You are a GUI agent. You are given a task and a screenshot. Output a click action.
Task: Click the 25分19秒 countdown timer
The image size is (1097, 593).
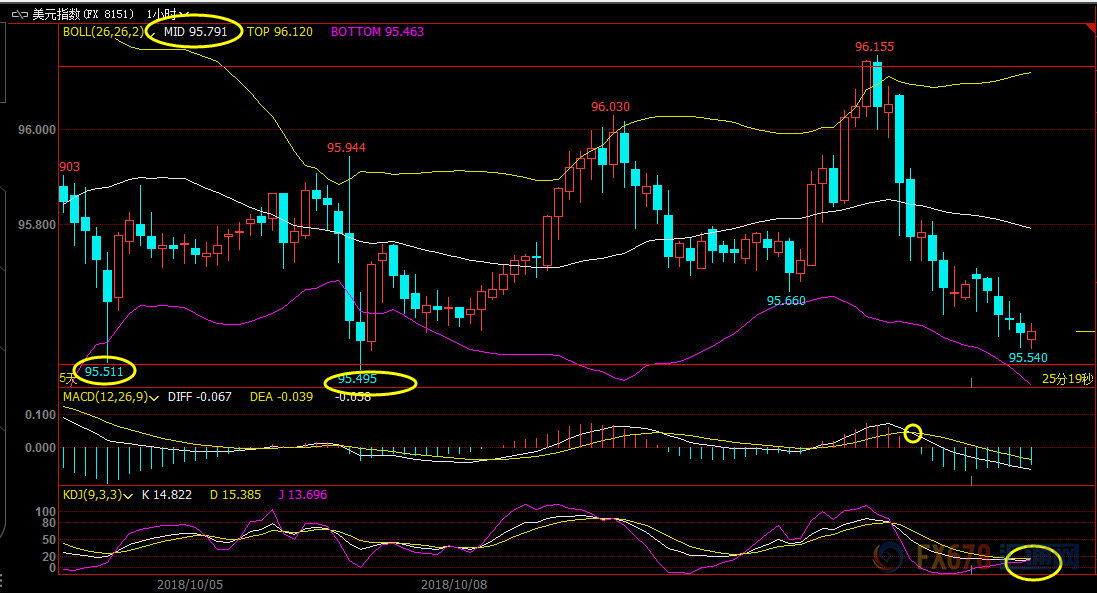(1067, 379)
